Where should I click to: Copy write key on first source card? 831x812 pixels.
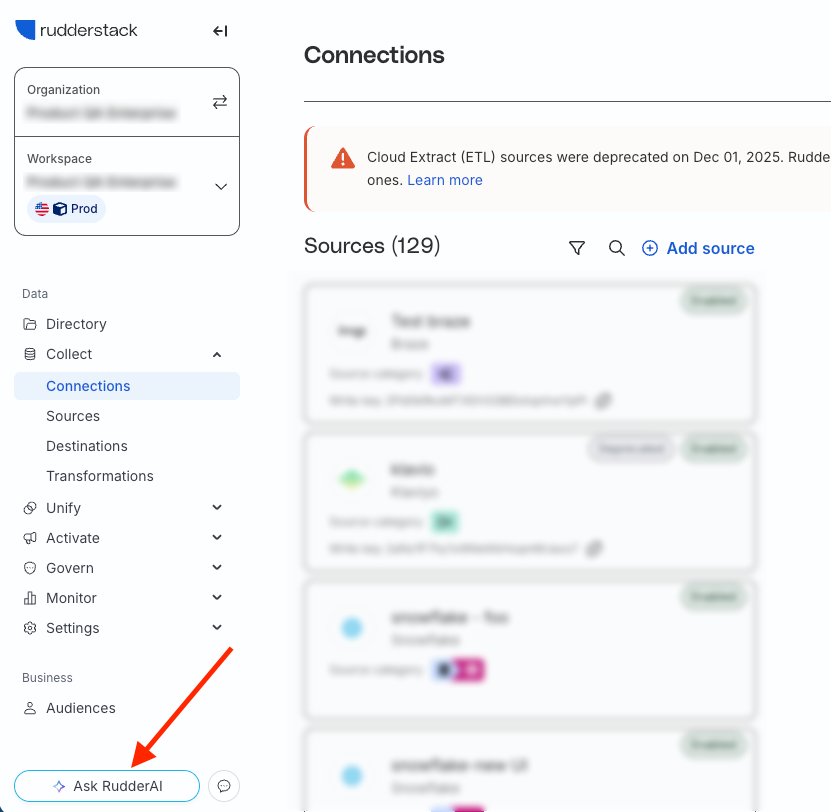[603, 400]
